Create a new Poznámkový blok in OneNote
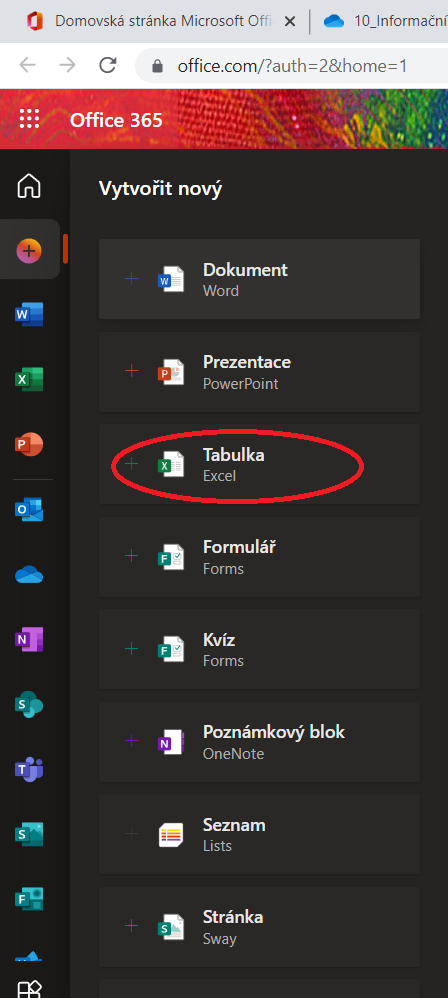 pos(259,742)
